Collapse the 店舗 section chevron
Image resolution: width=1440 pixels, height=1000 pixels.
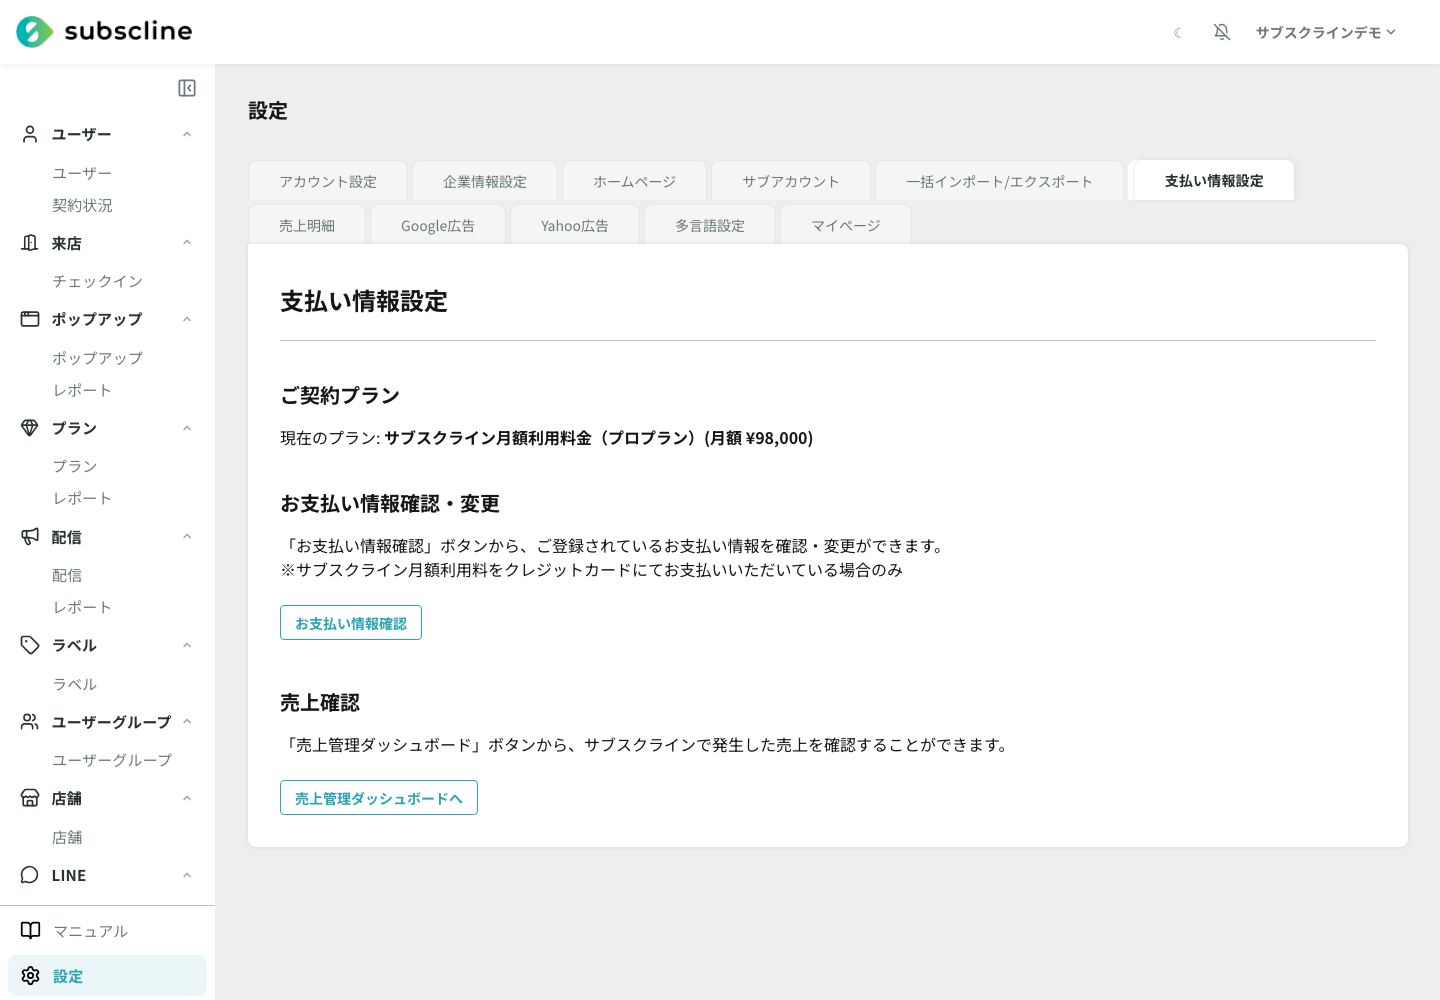tap(187, 798)
